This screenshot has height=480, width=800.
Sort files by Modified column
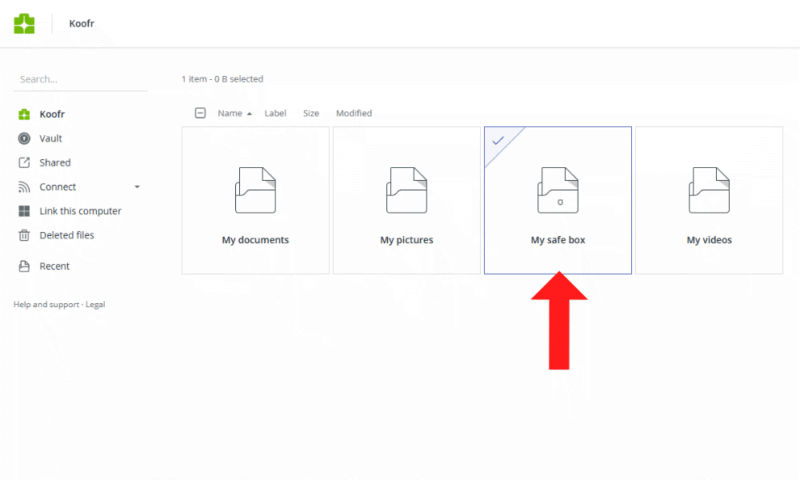click(353, 114)
